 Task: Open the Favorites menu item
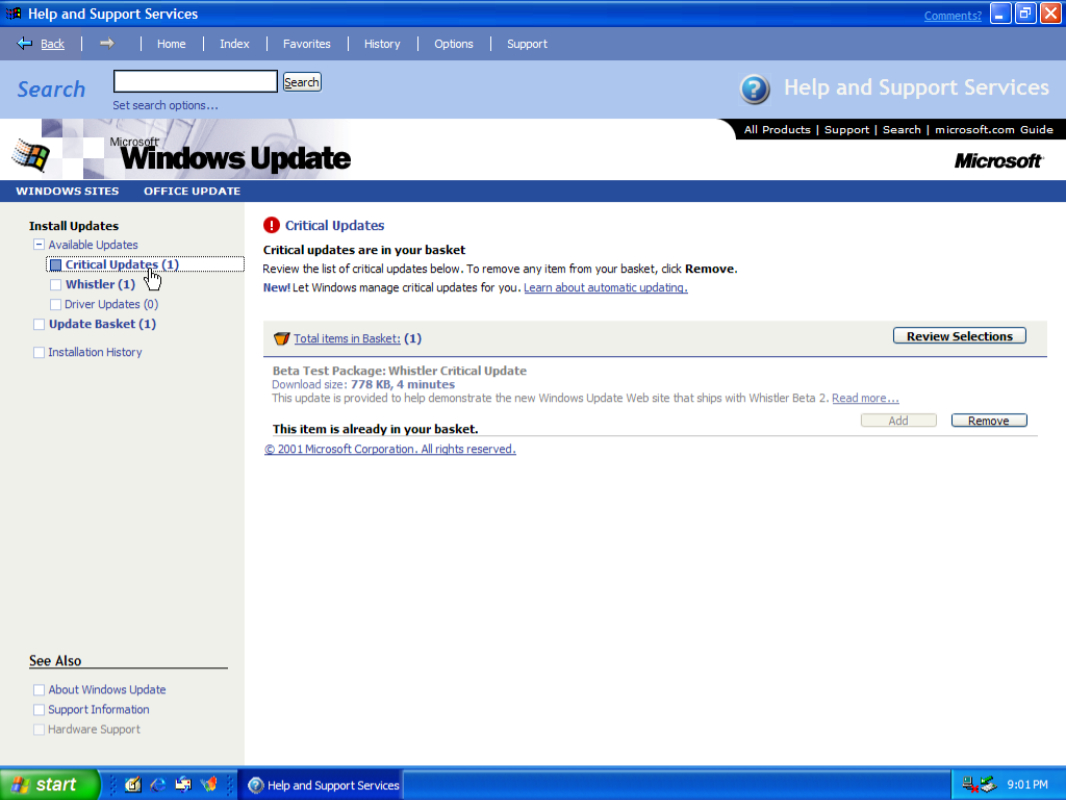(306, 44)
